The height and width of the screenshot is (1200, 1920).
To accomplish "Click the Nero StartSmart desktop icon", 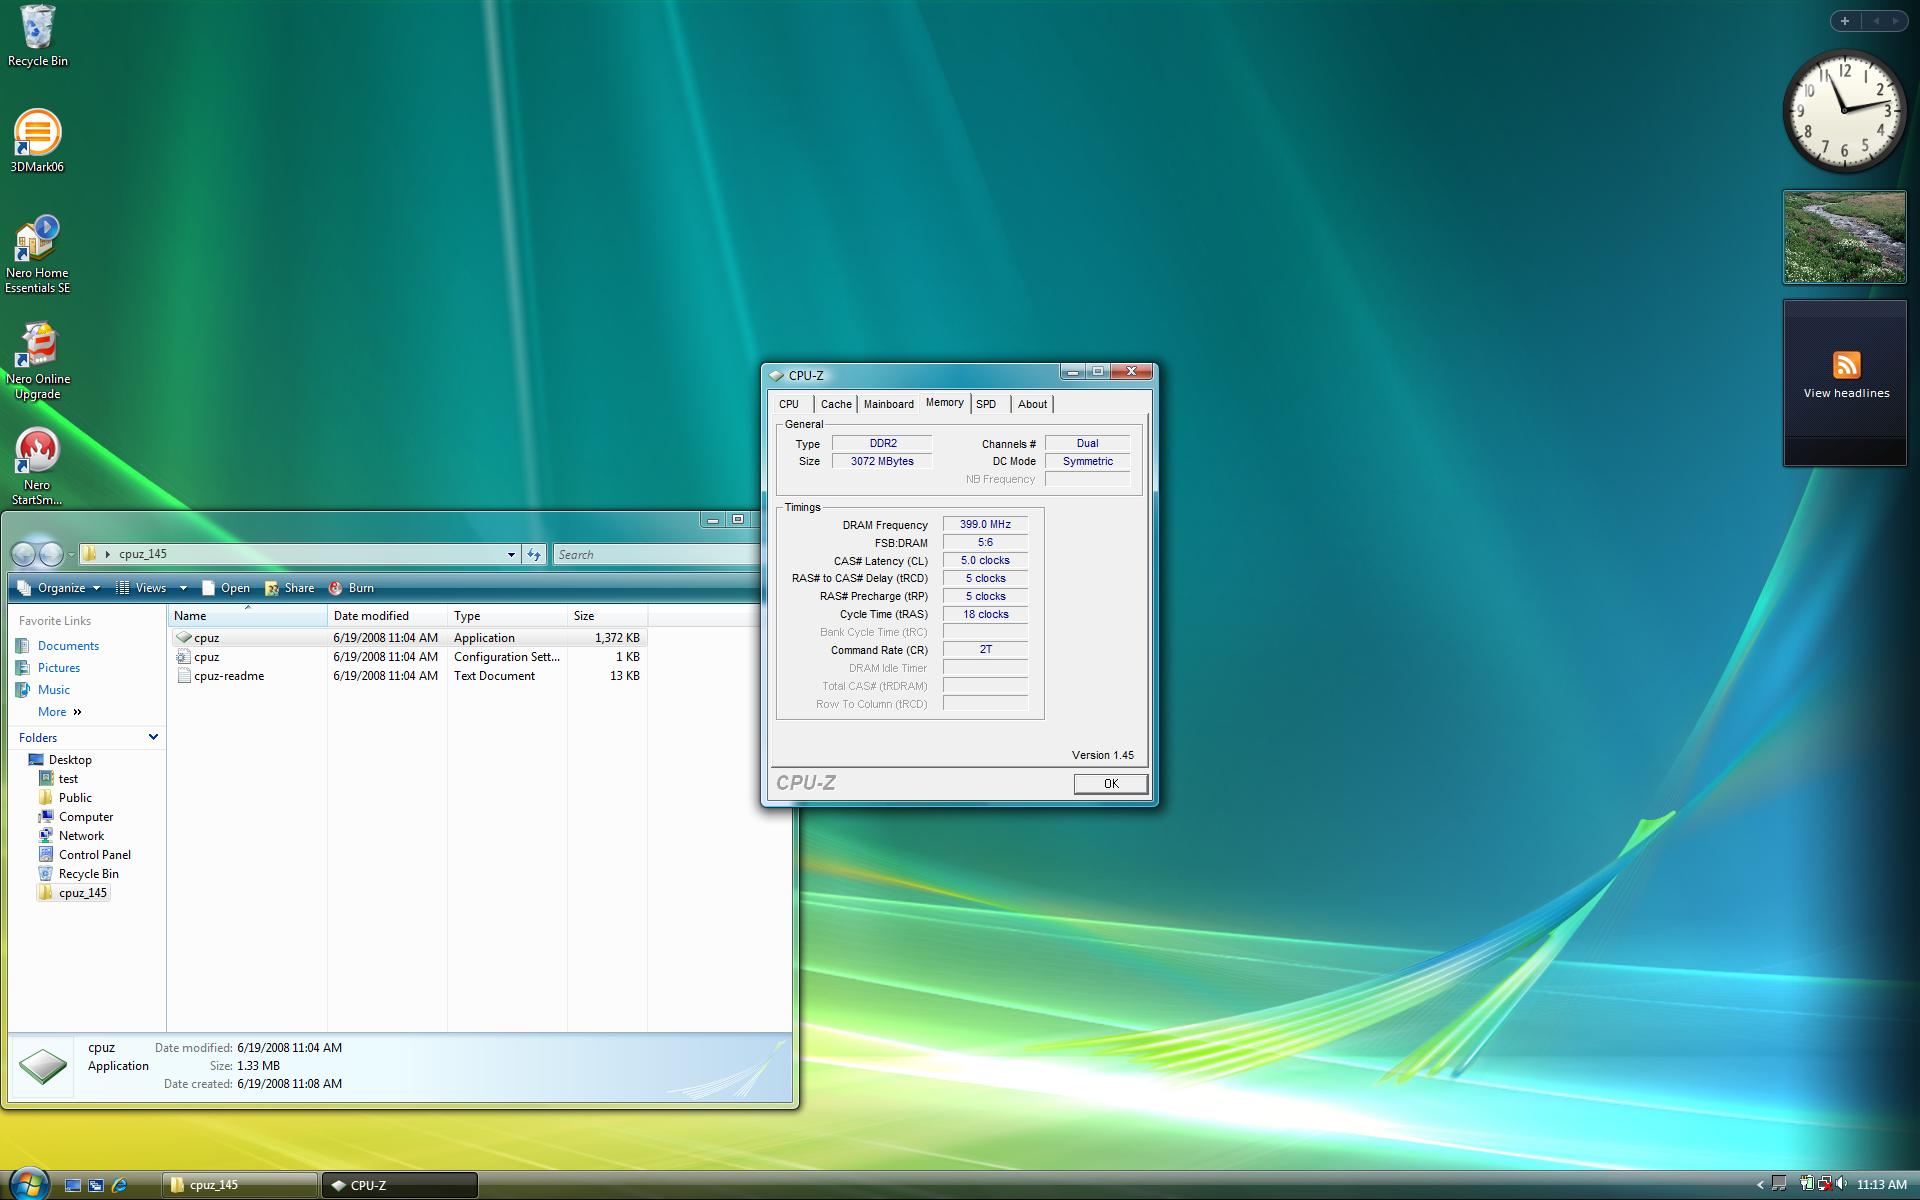I will coord(37,452).
